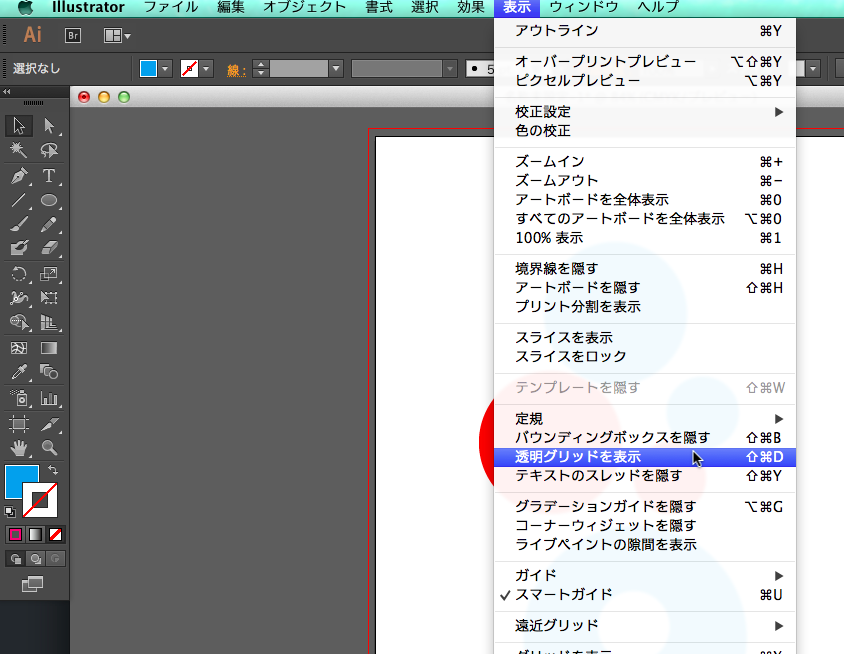Click the stroke weight up stepper arrow
The image size is (844, 654).
tap(259, 63)
